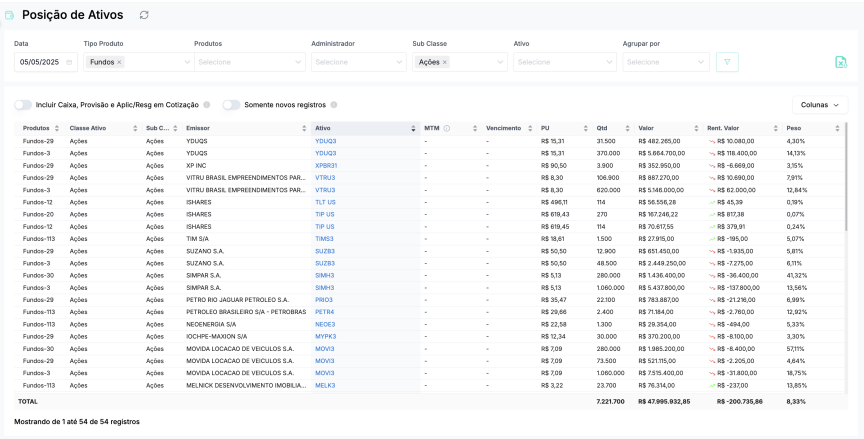
Task: Sort by Peso column arrows
Action: coord(838,128)
